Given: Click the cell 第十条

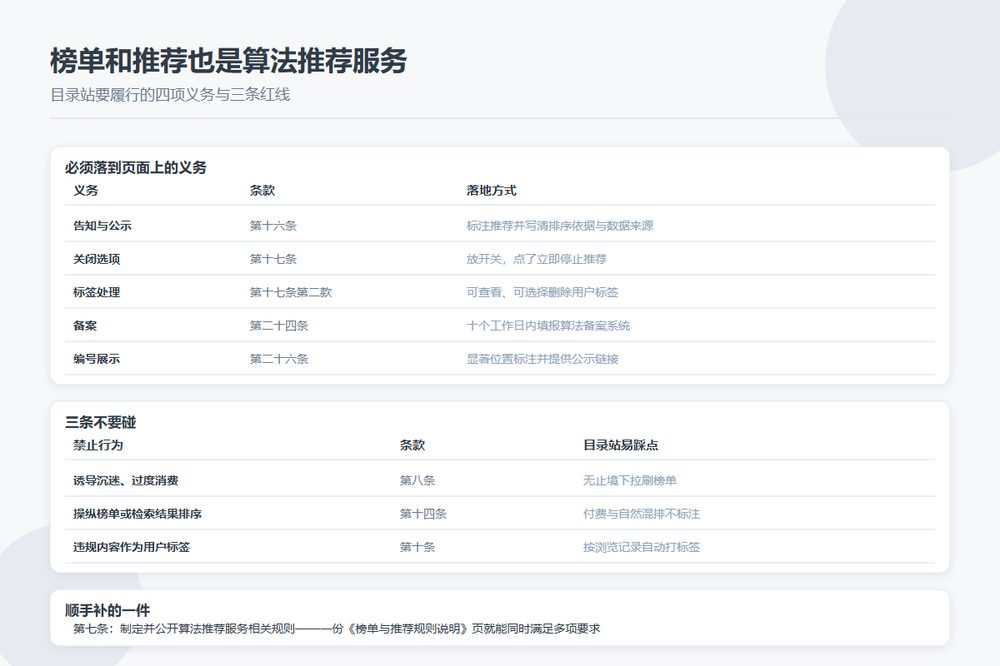Looking at the screenshot, I should point(417,547).
